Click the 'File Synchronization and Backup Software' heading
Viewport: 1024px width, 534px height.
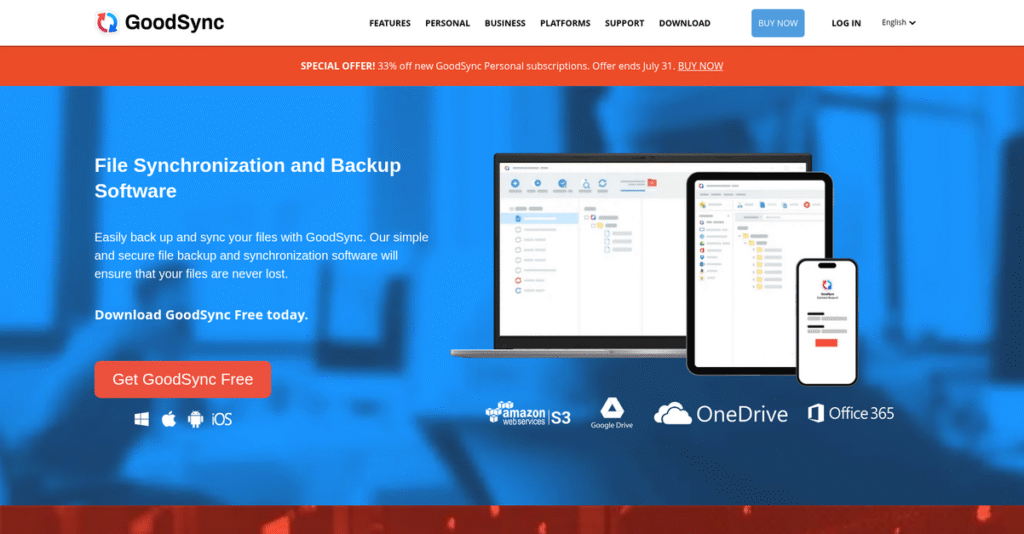click(x=248, y=178)
